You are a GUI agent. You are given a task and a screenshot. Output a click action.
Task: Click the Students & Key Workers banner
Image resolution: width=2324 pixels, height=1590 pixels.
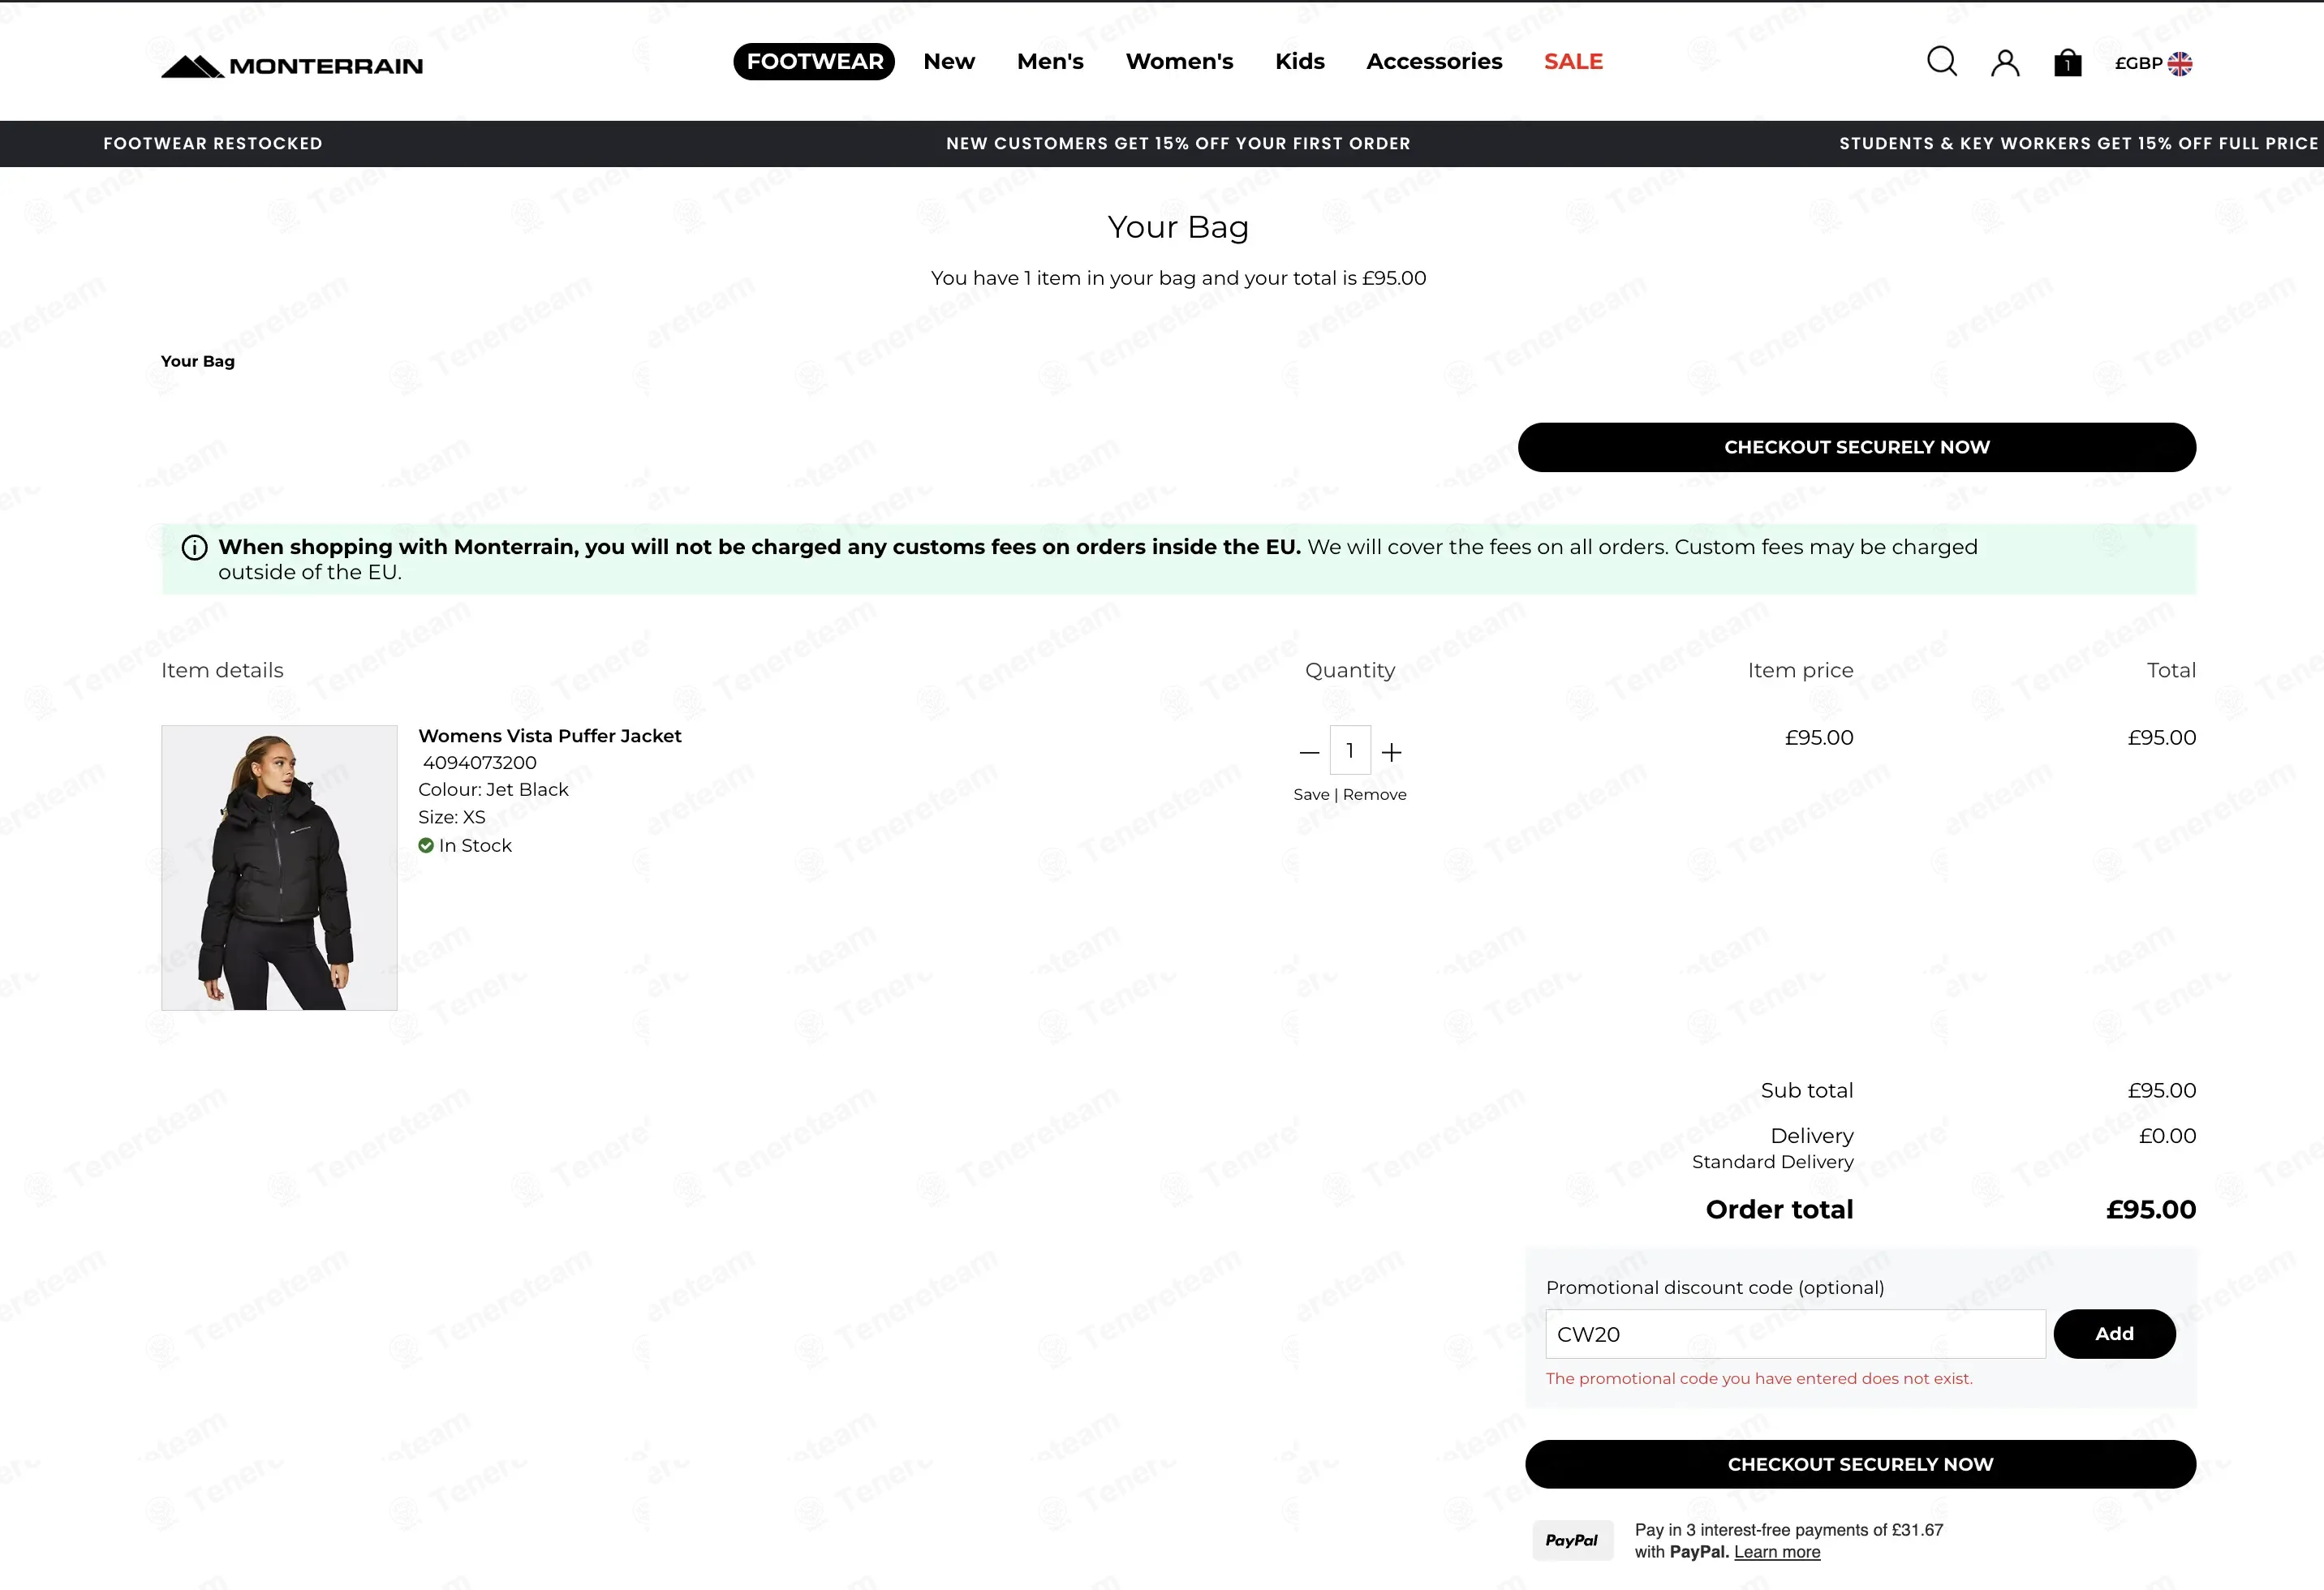point(2079,144)
